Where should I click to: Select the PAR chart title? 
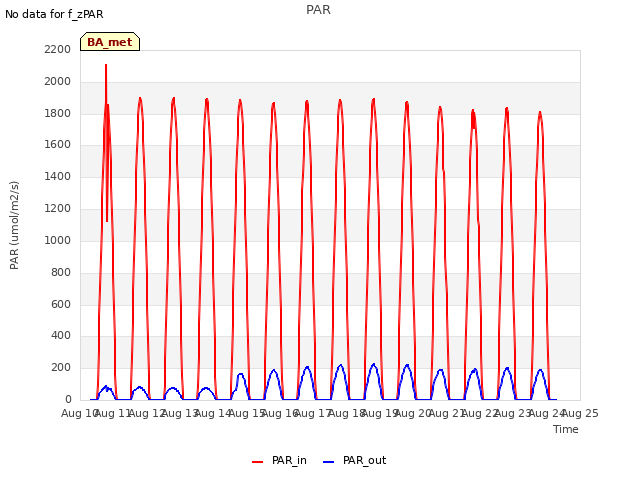point(318,10)
